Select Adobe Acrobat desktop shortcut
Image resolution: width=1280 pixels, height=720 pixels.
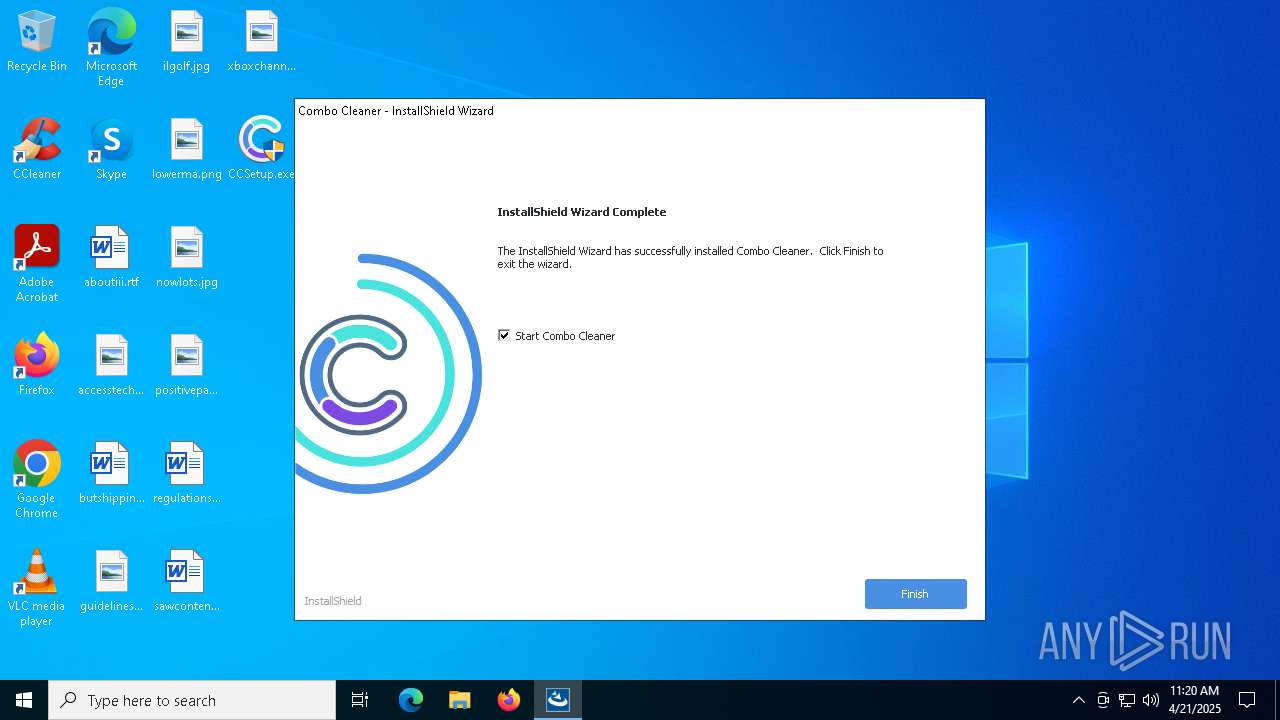(x=37, y=264)
